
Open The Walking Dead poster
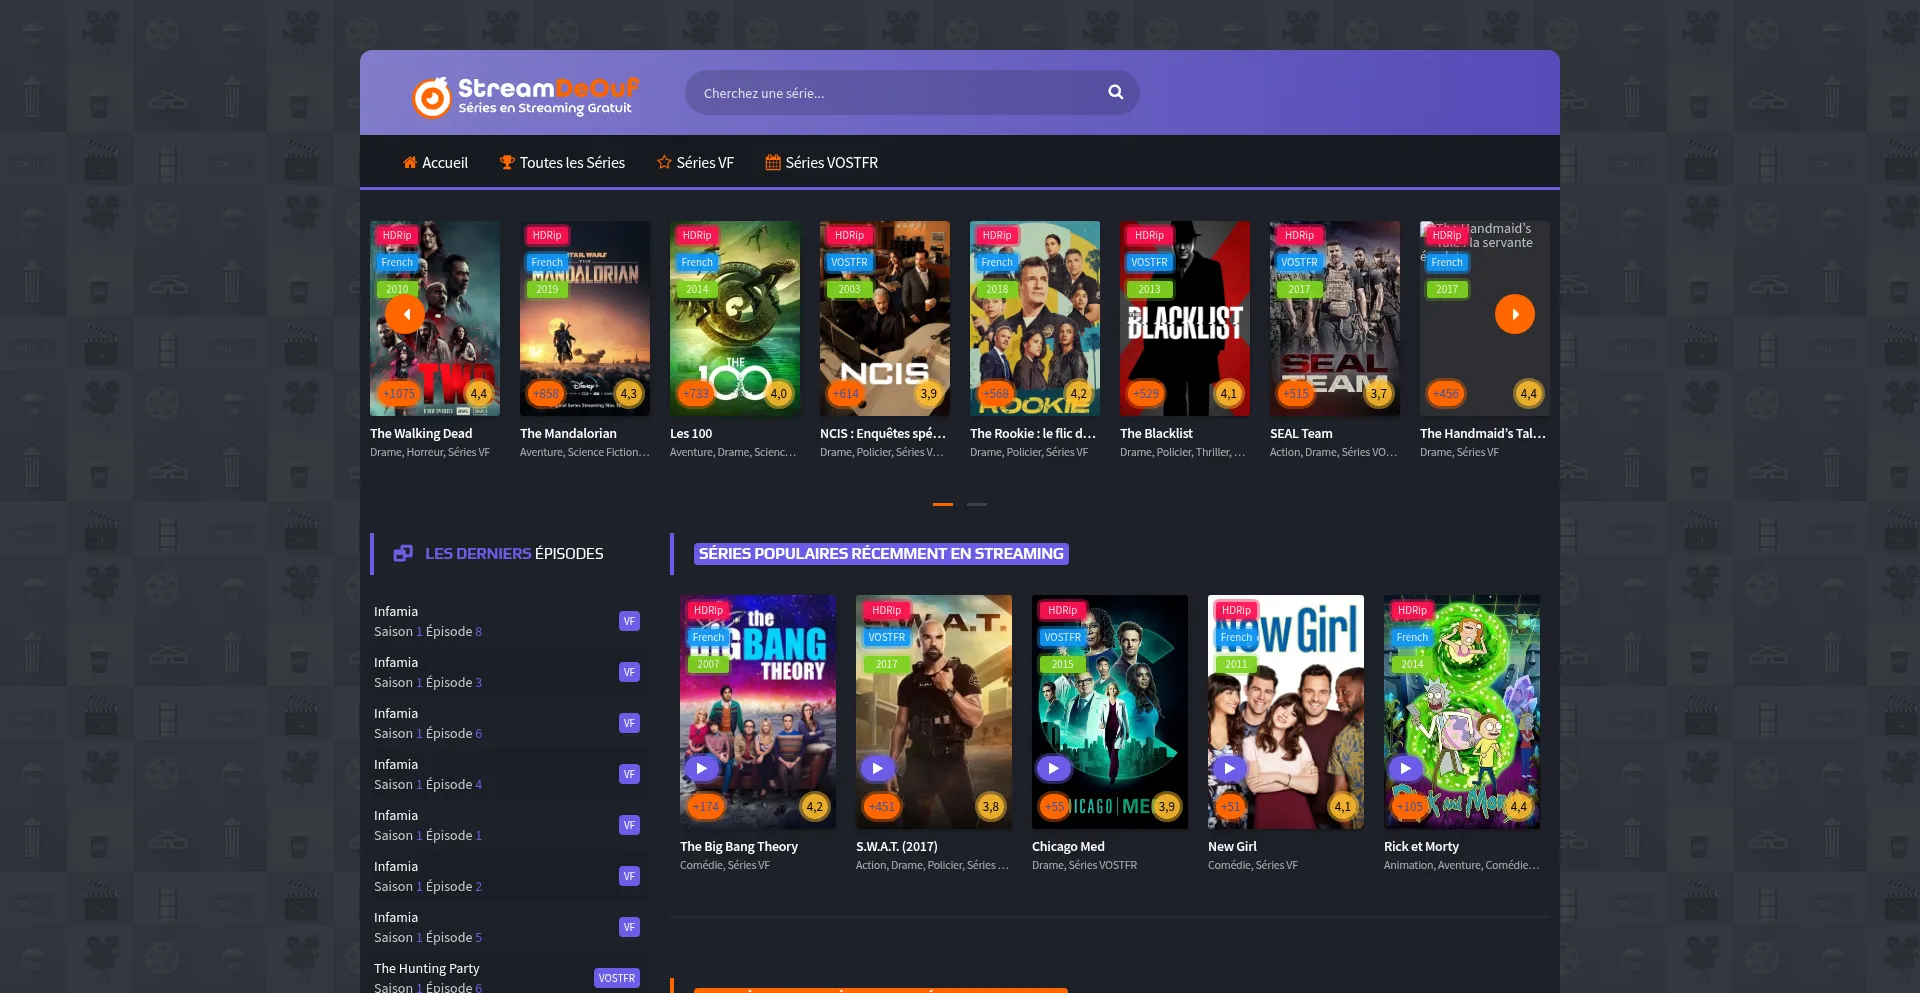click(x=435, y=318)
